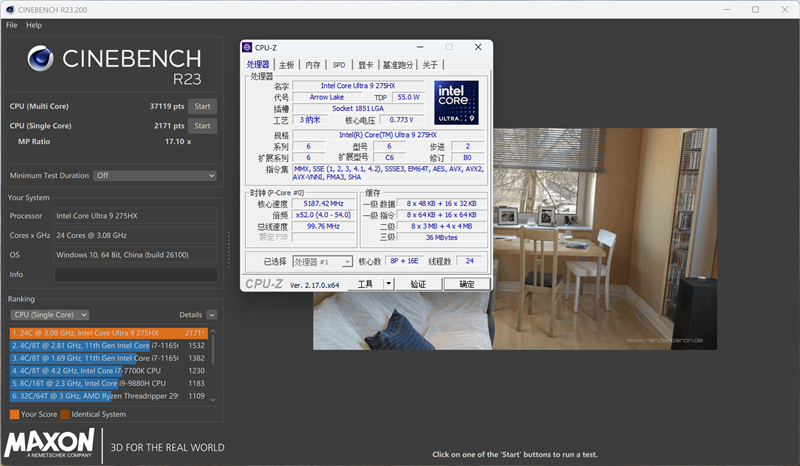Click the CPU-Z title bar app icon

pos(248,47)
